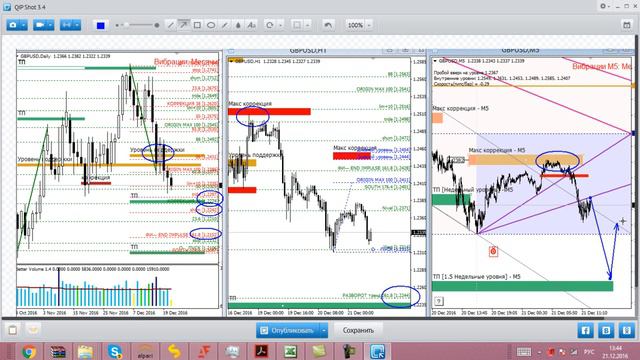Screen dimensions: 640x360
Task: Click the Сохранить save button
Action: [x=358, y=330]
